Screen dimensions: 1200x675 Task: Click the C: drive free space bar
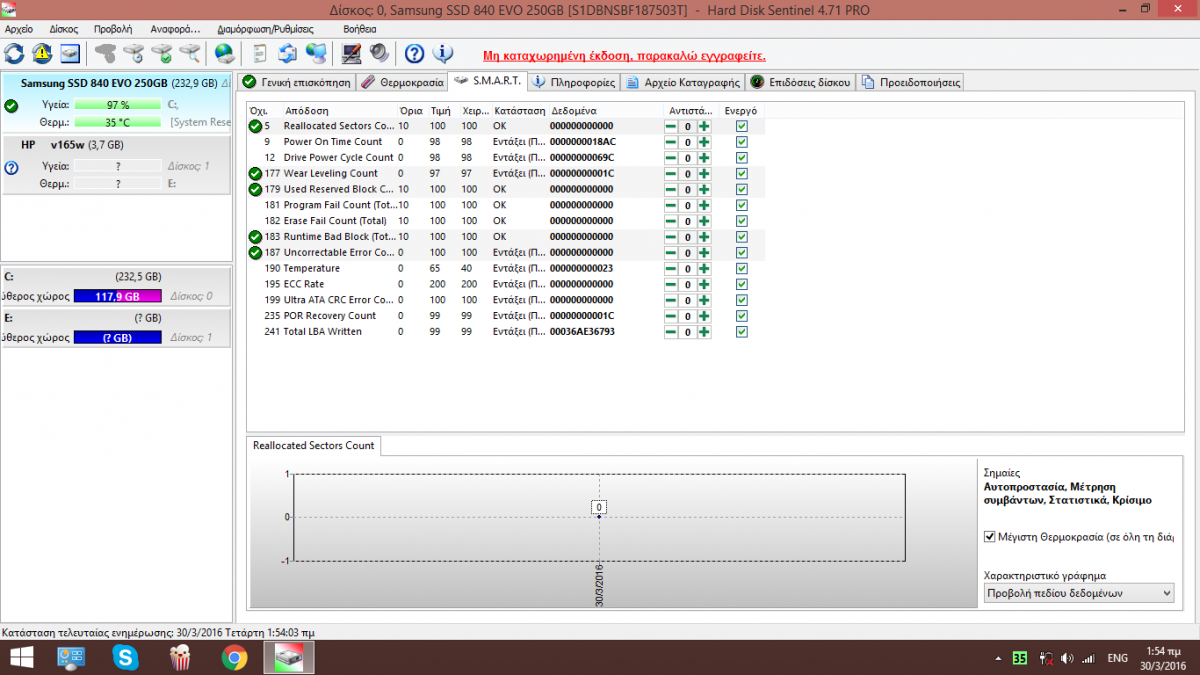click(118, 296)
